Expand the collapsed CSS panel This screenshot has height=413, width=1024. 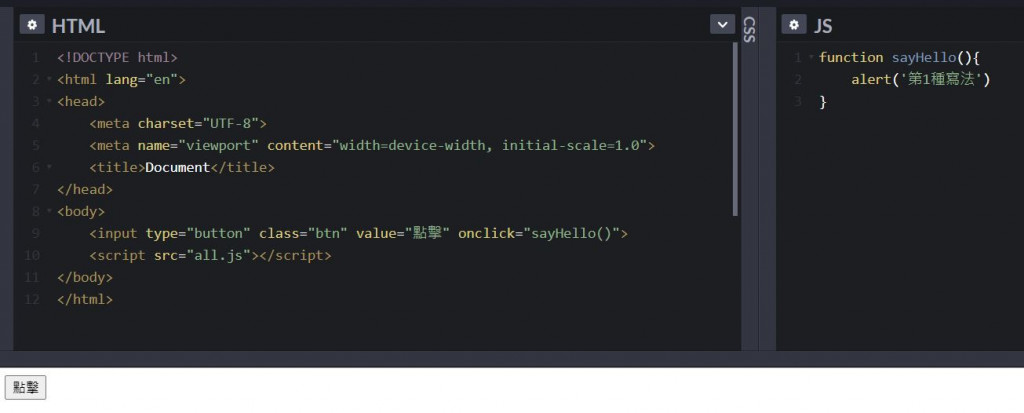(749, 29)
